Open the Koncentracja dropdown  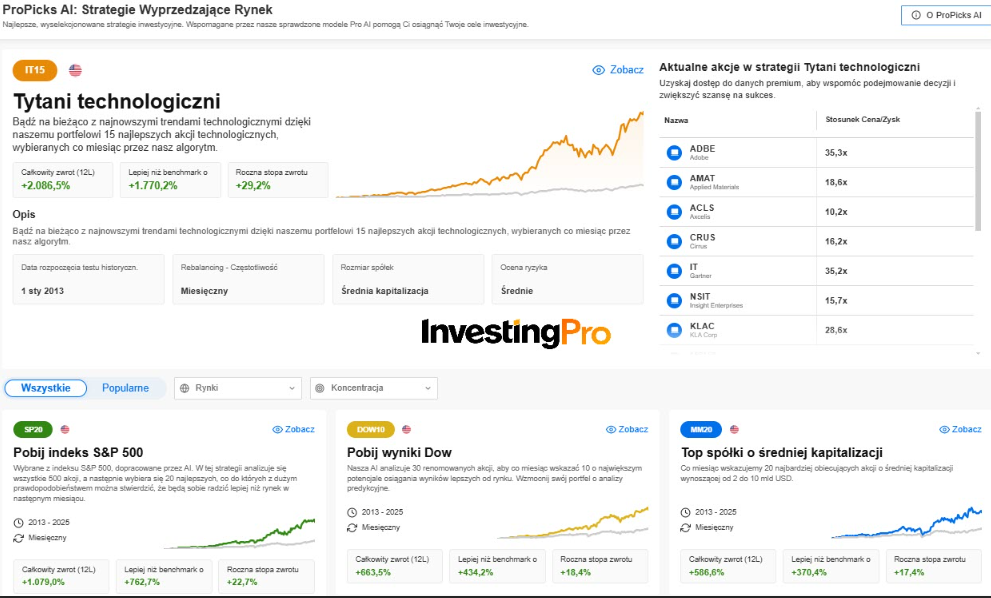coord(374,388)
